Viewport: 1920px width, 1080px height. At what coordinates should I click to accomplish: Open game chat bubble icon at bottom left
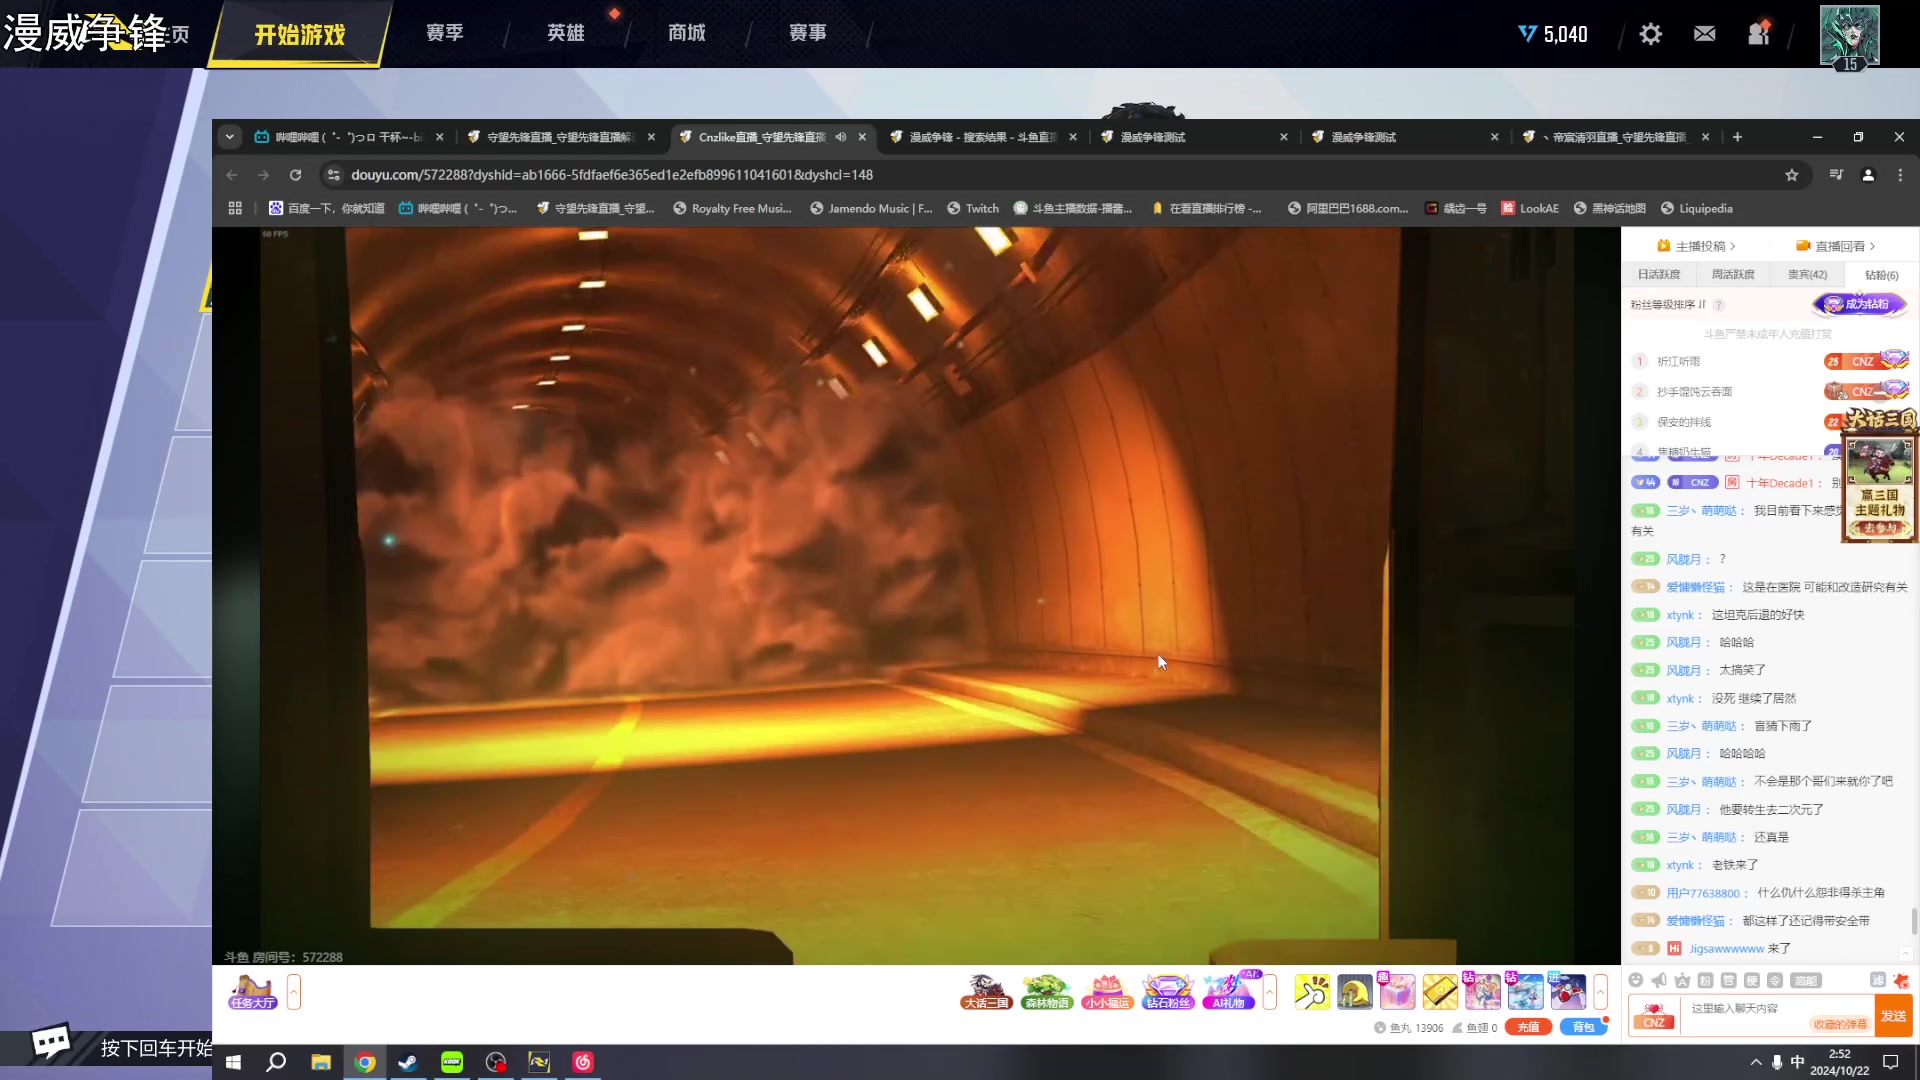[x=51, y=1042]
